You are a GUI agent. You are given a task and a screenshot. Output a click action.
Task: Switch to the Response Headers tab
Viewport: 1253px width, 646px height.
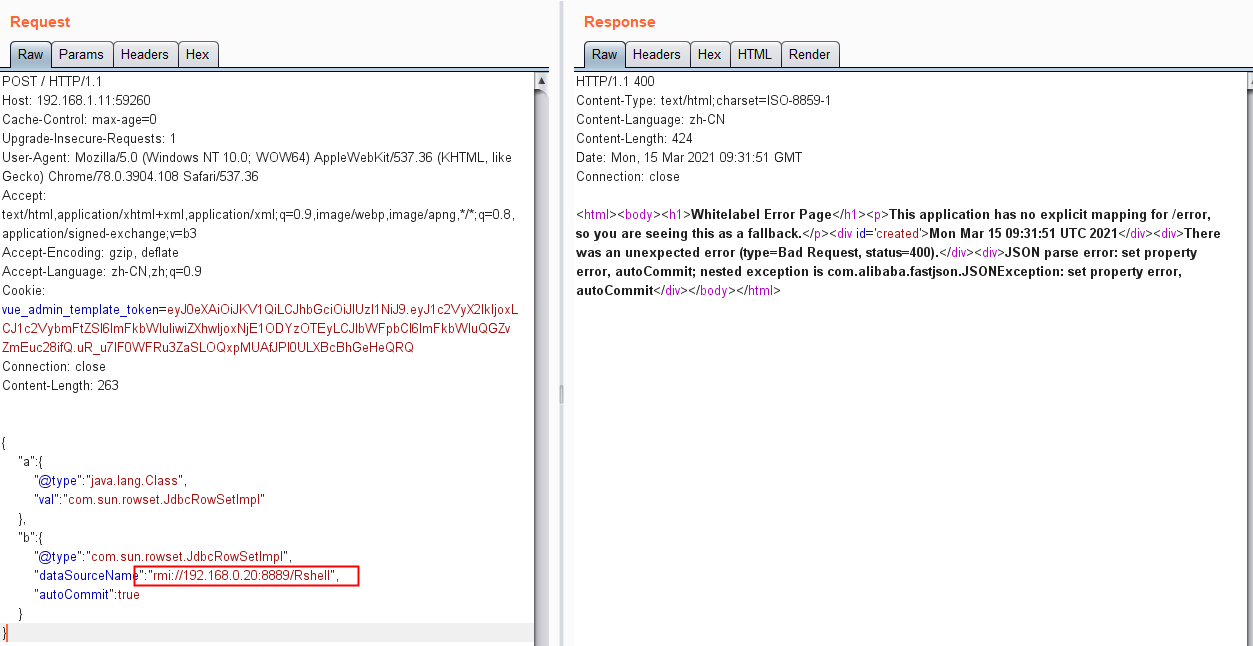click(x=657, y=55)
